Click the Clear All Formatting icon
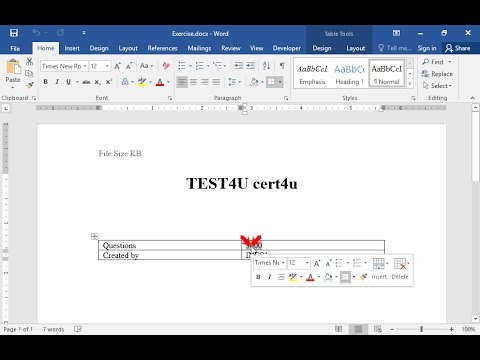This screenshot has width=480, height=360. pos(166,66)
